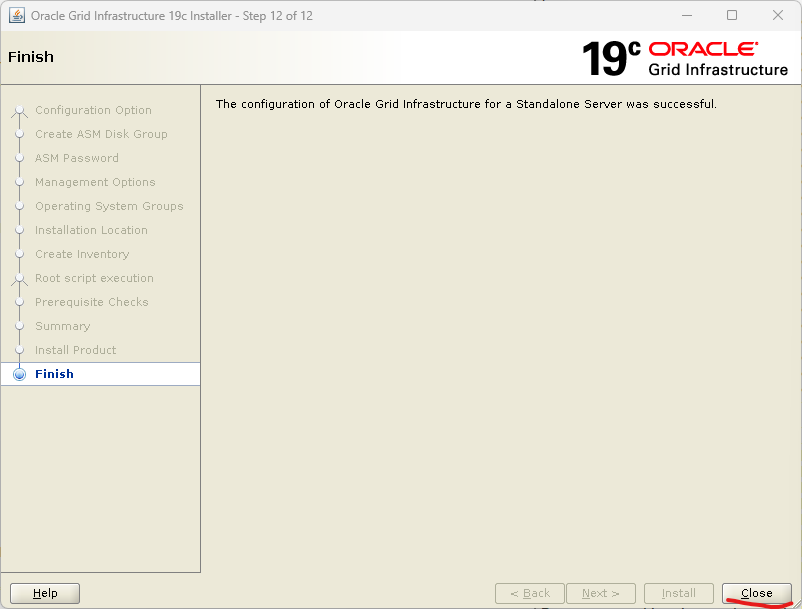Click the Finish step bullet icon
Viewport: 802px width, 610px height.
click(19, 374)
